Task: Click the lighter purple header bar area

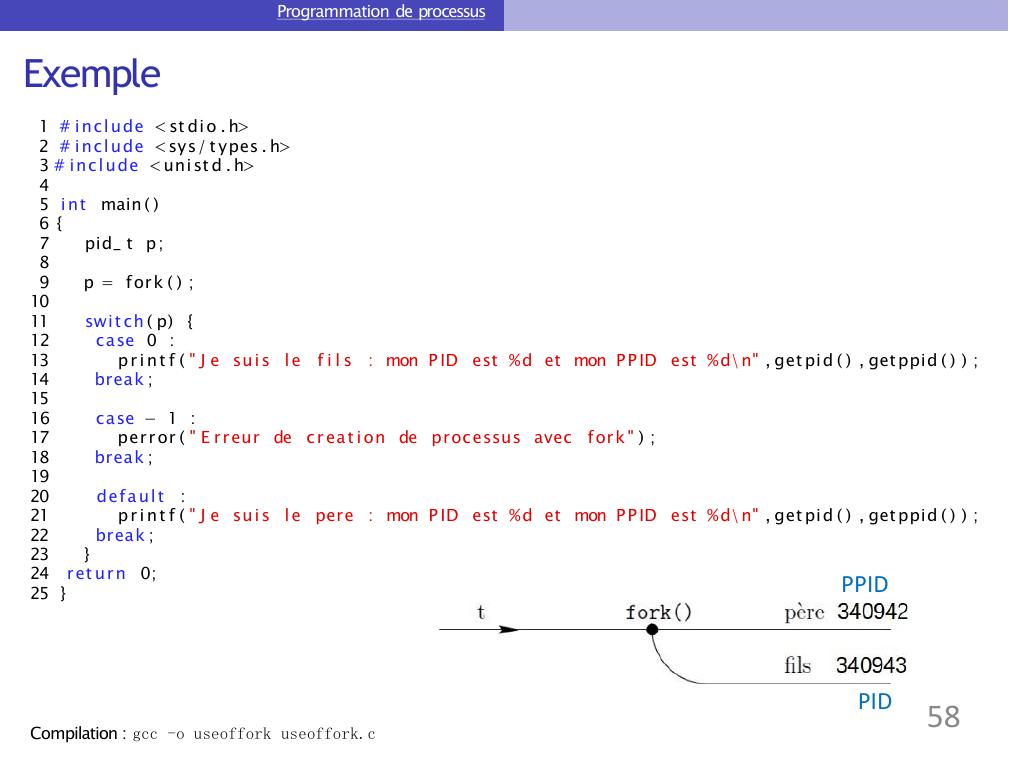Action: click(x=755, y=15)
